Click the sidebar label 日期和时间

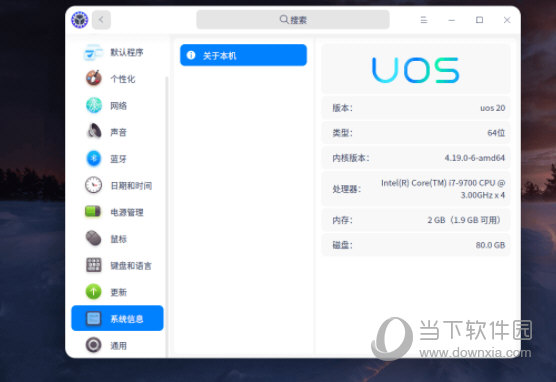[x=131, y=186]
